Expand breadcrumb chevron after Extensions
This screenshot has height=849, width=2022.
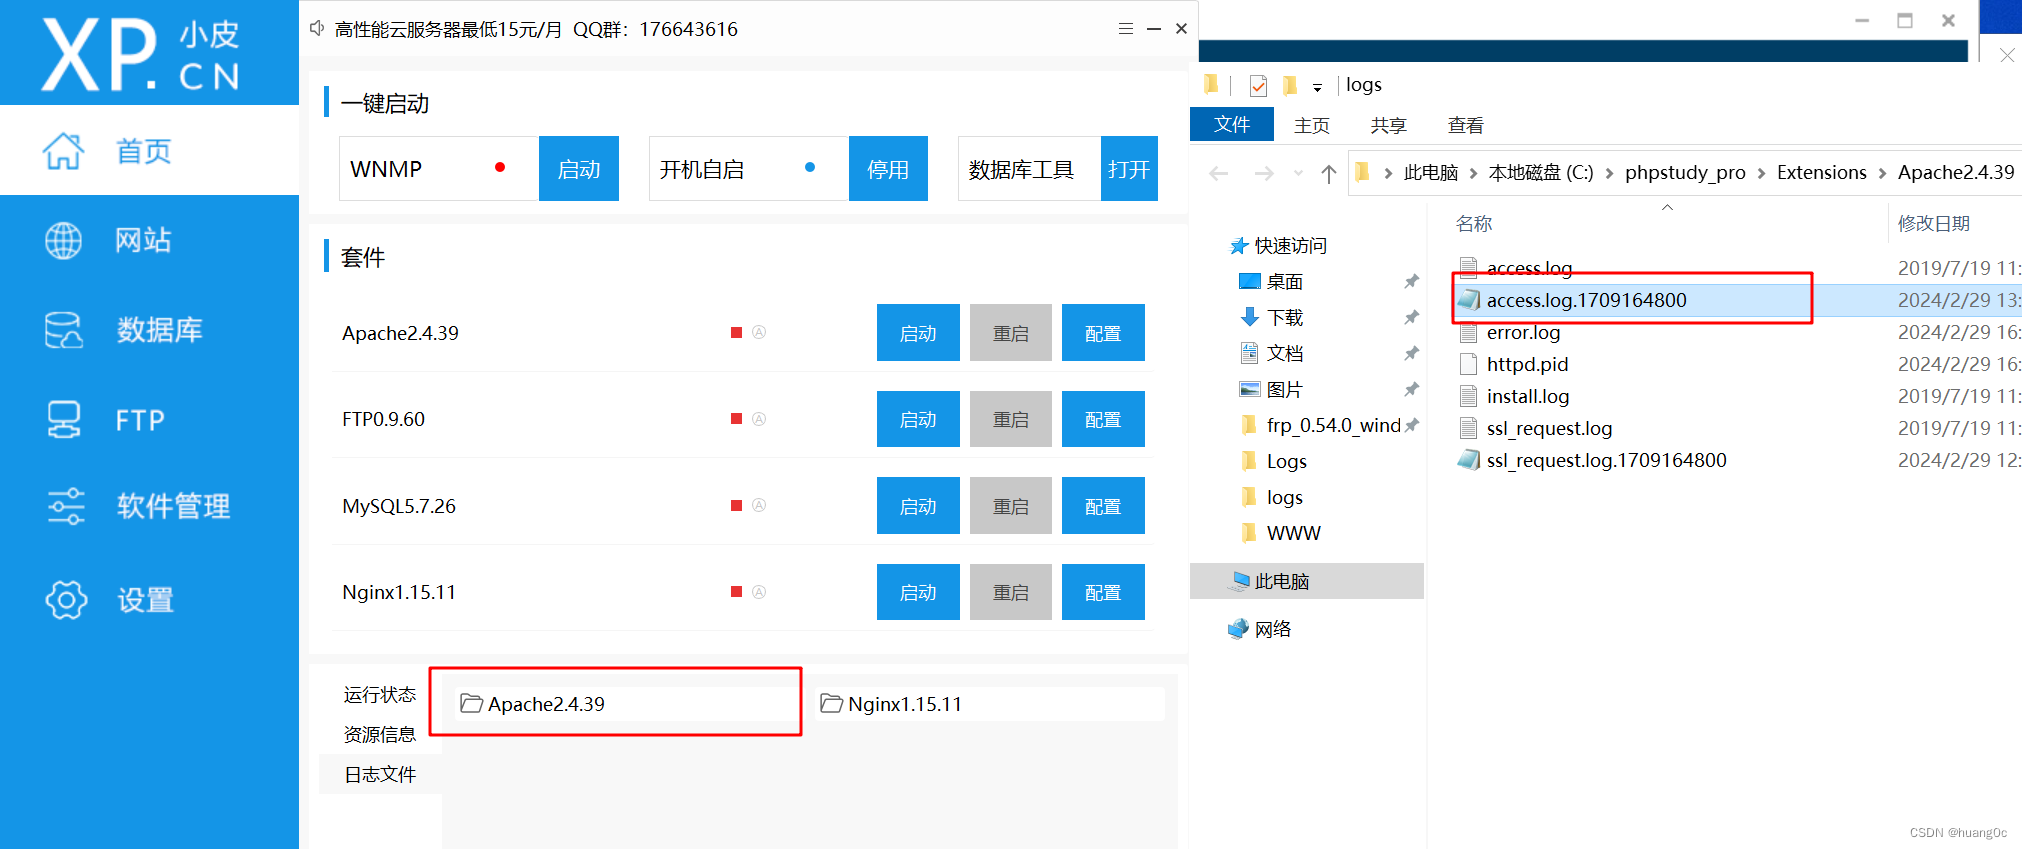(x=1882, y=173)
